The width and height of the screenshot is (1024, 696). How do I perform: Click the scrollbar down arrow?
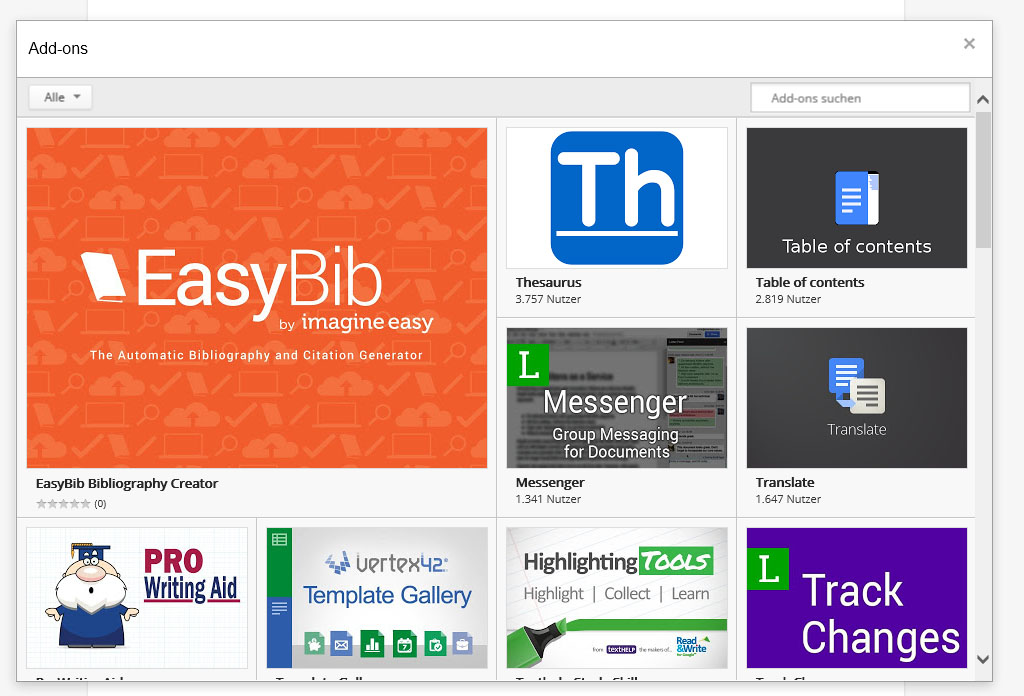click(983, 659)
